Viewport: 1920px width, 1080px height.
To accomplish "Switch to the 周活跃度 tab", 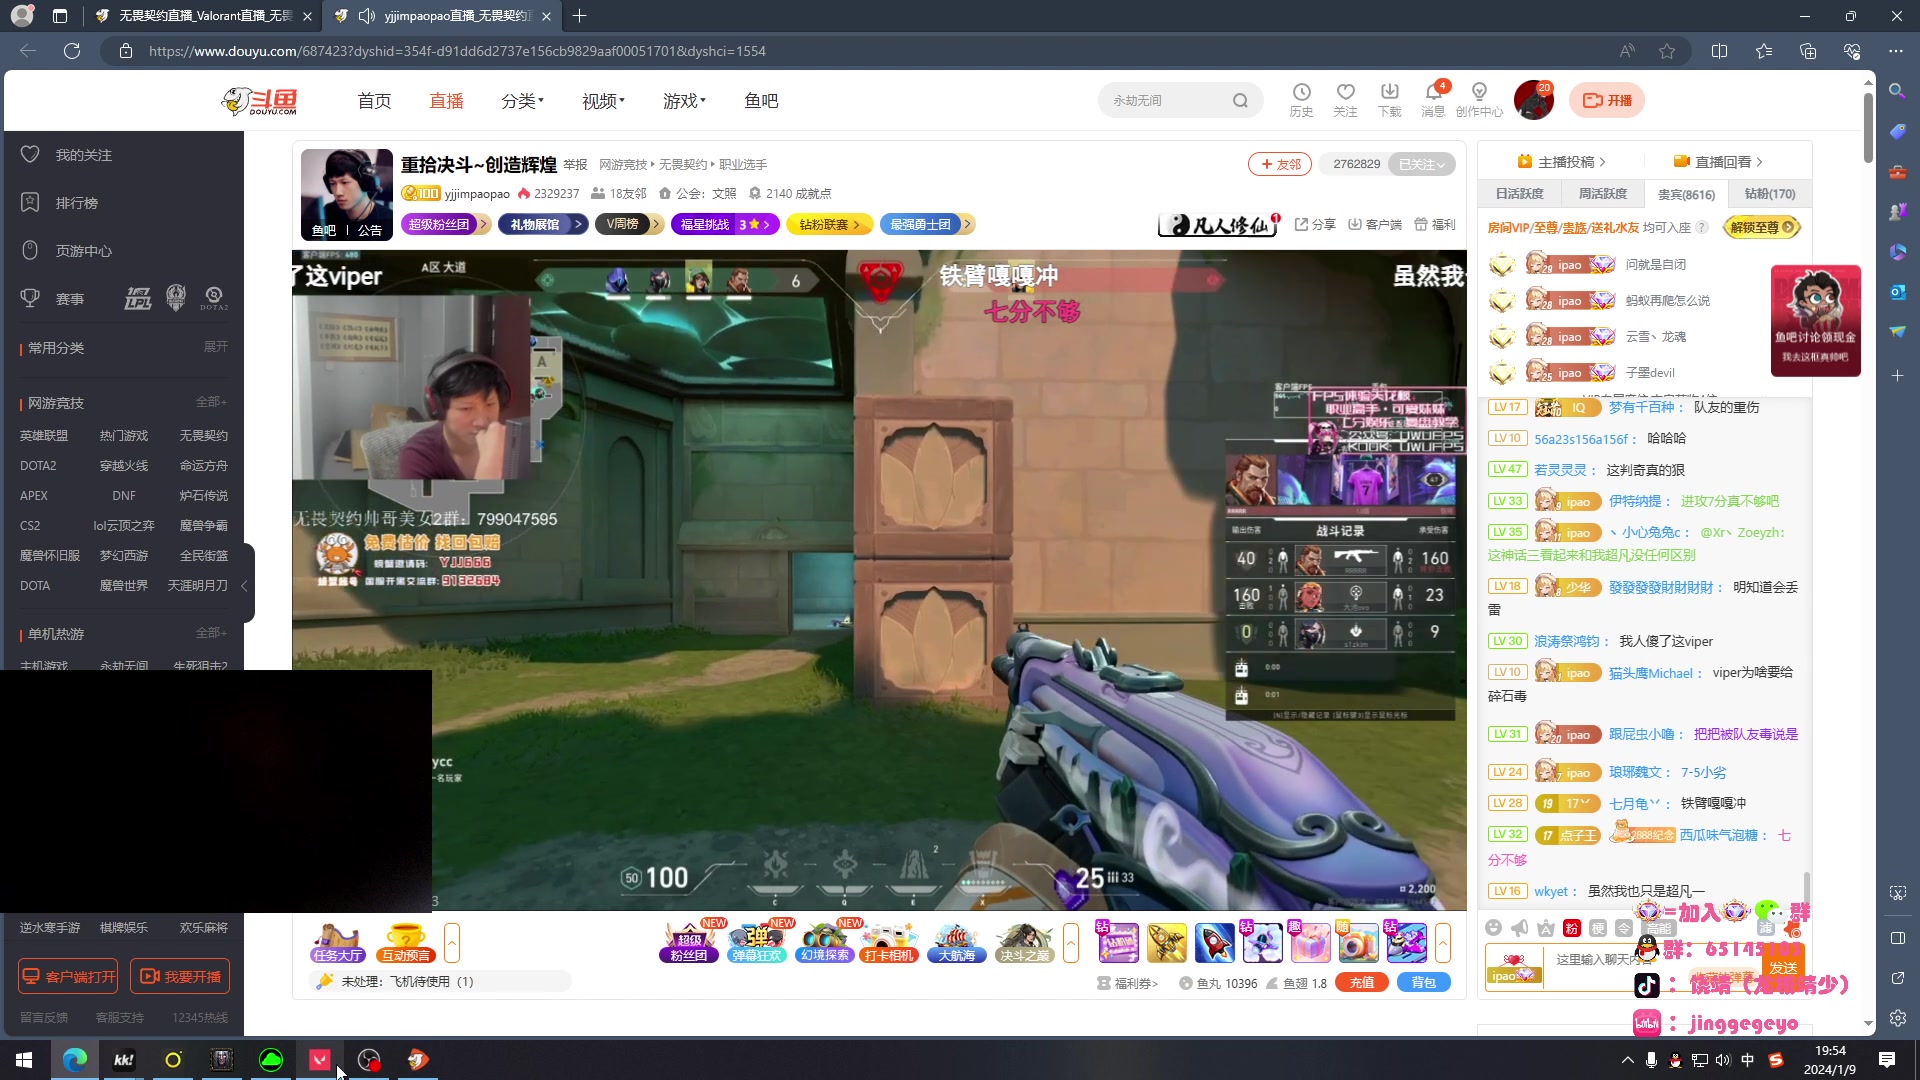I will (1603, 194).
